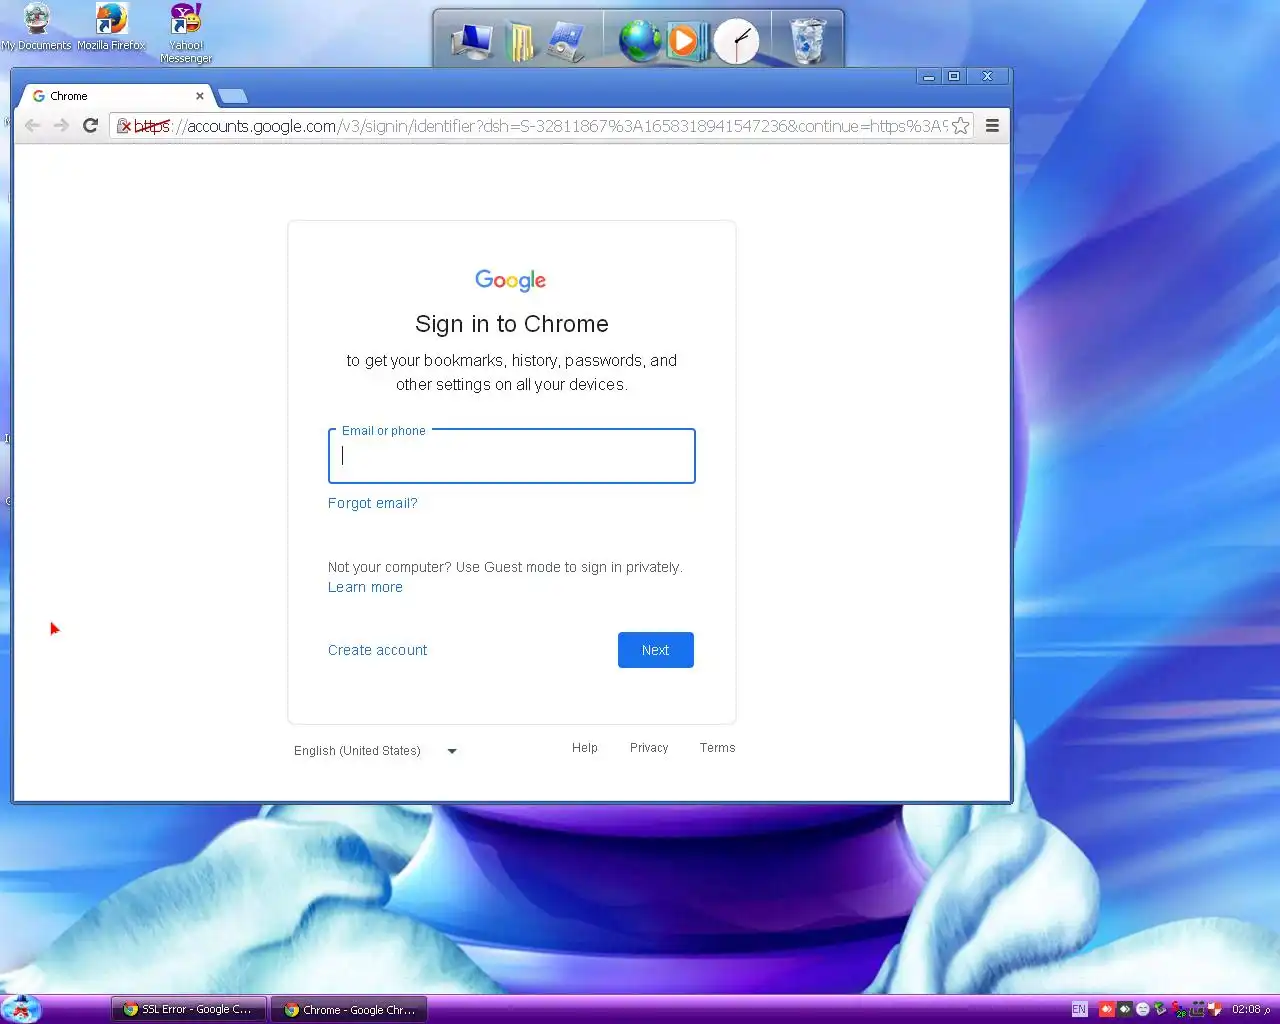Image resolution: width=1280 pixels, height=1024 pixels.
Task: Switch to Chrome - Google Chrome taskbar window
Action: click(349, 1010)
